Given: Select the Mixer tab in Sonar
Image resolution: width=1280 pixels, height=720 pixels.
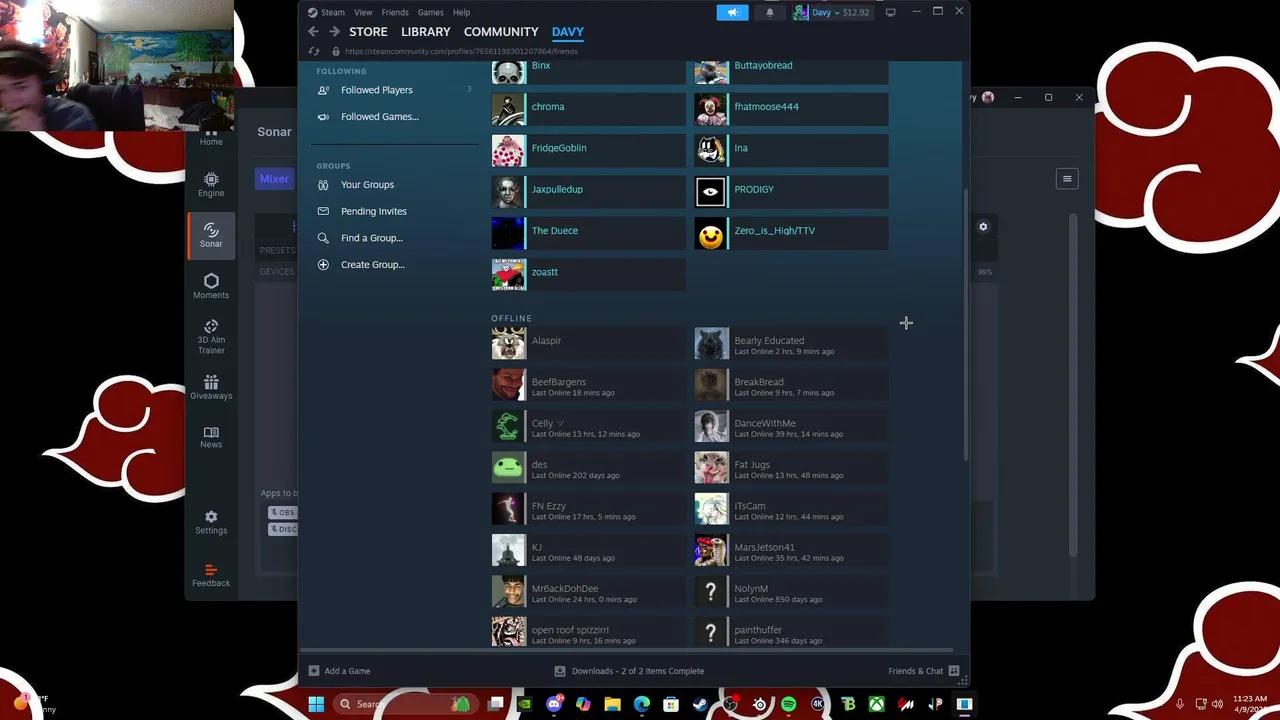Looking at the screenshot, I should [x=274, y=179].
